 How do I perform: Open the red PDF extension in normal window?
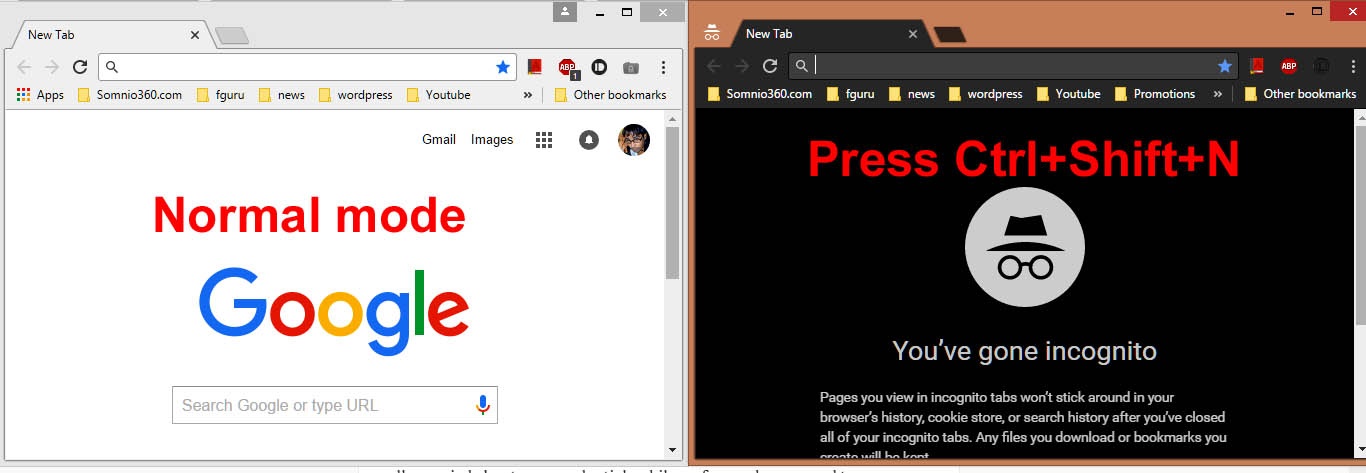tap(535, 67)
